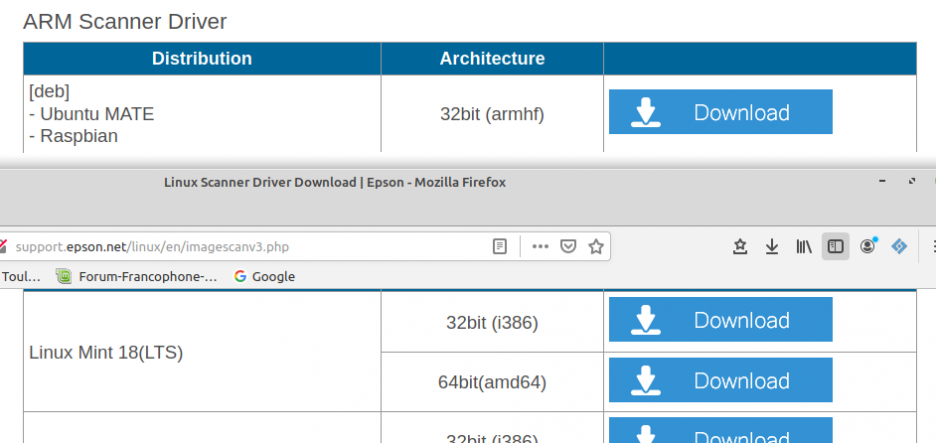This screenshot has width=936, height=443.
Task: Click the Distribution column header
Action: click(202, 58)
